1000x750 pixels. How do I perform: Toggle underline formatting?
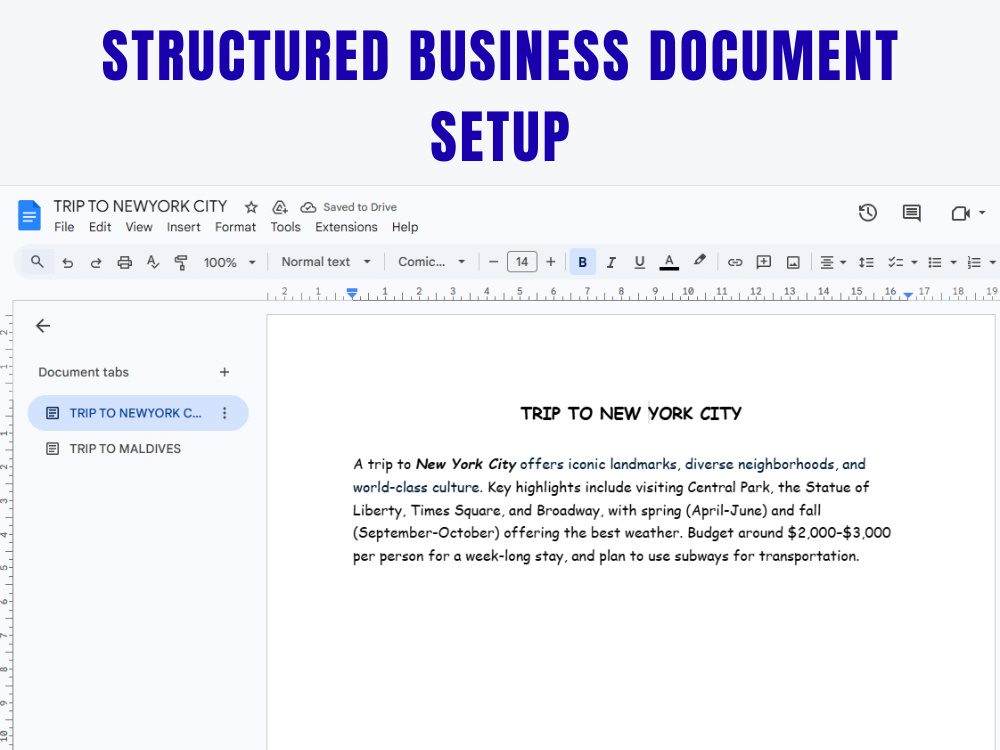coord(640,262)
